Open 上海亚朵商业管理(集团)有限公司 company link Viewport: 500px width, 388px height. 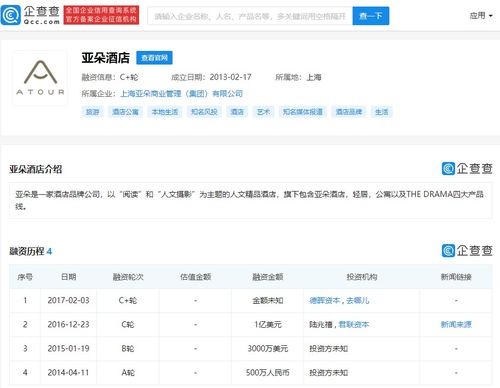click(181, 94)
